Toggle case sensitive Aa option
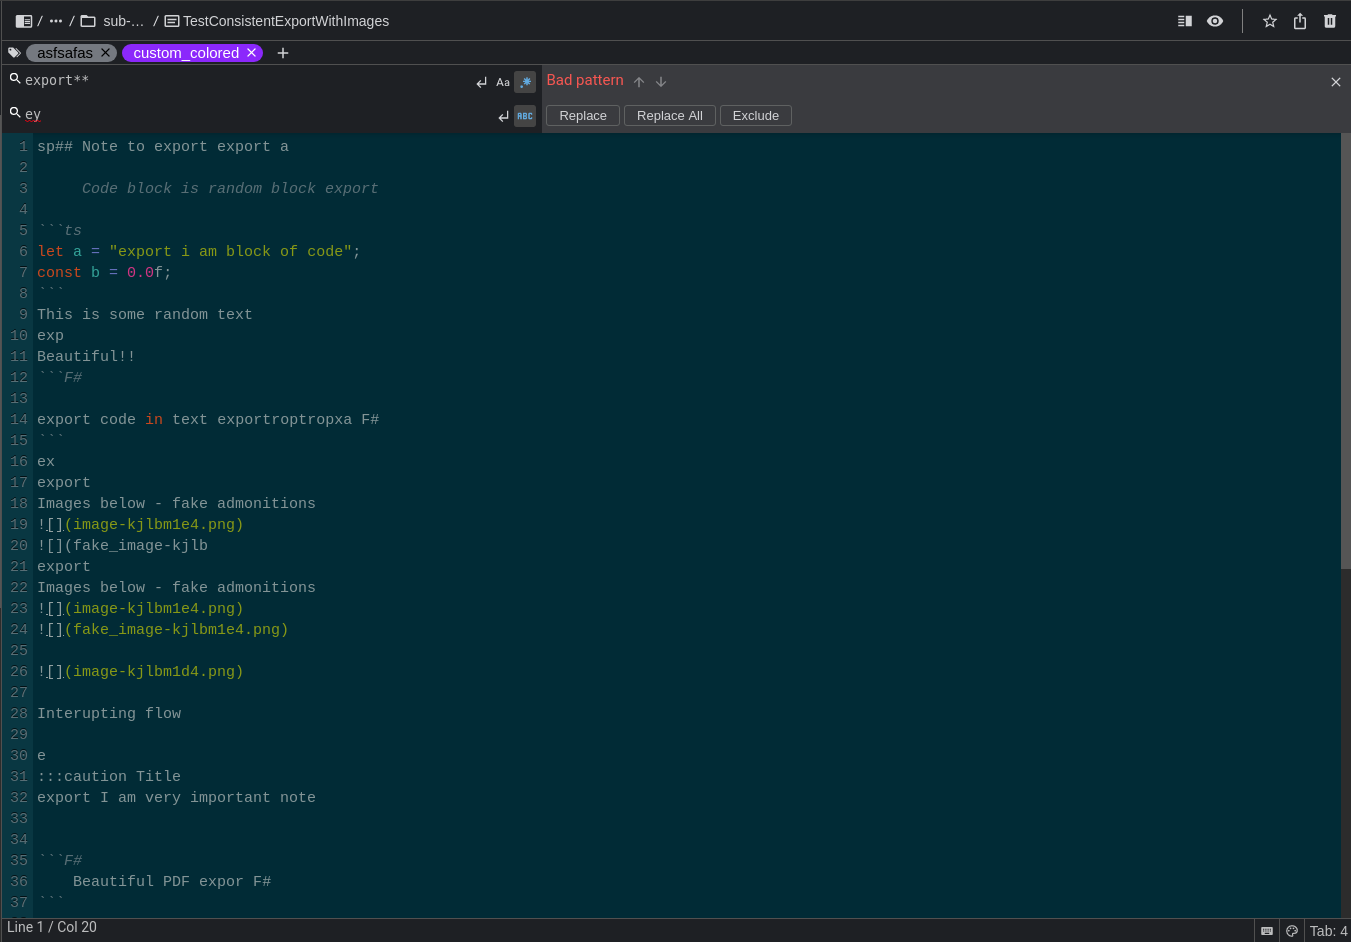The height and width of the screenshot is (942, 1351). (x=503, y=82)
